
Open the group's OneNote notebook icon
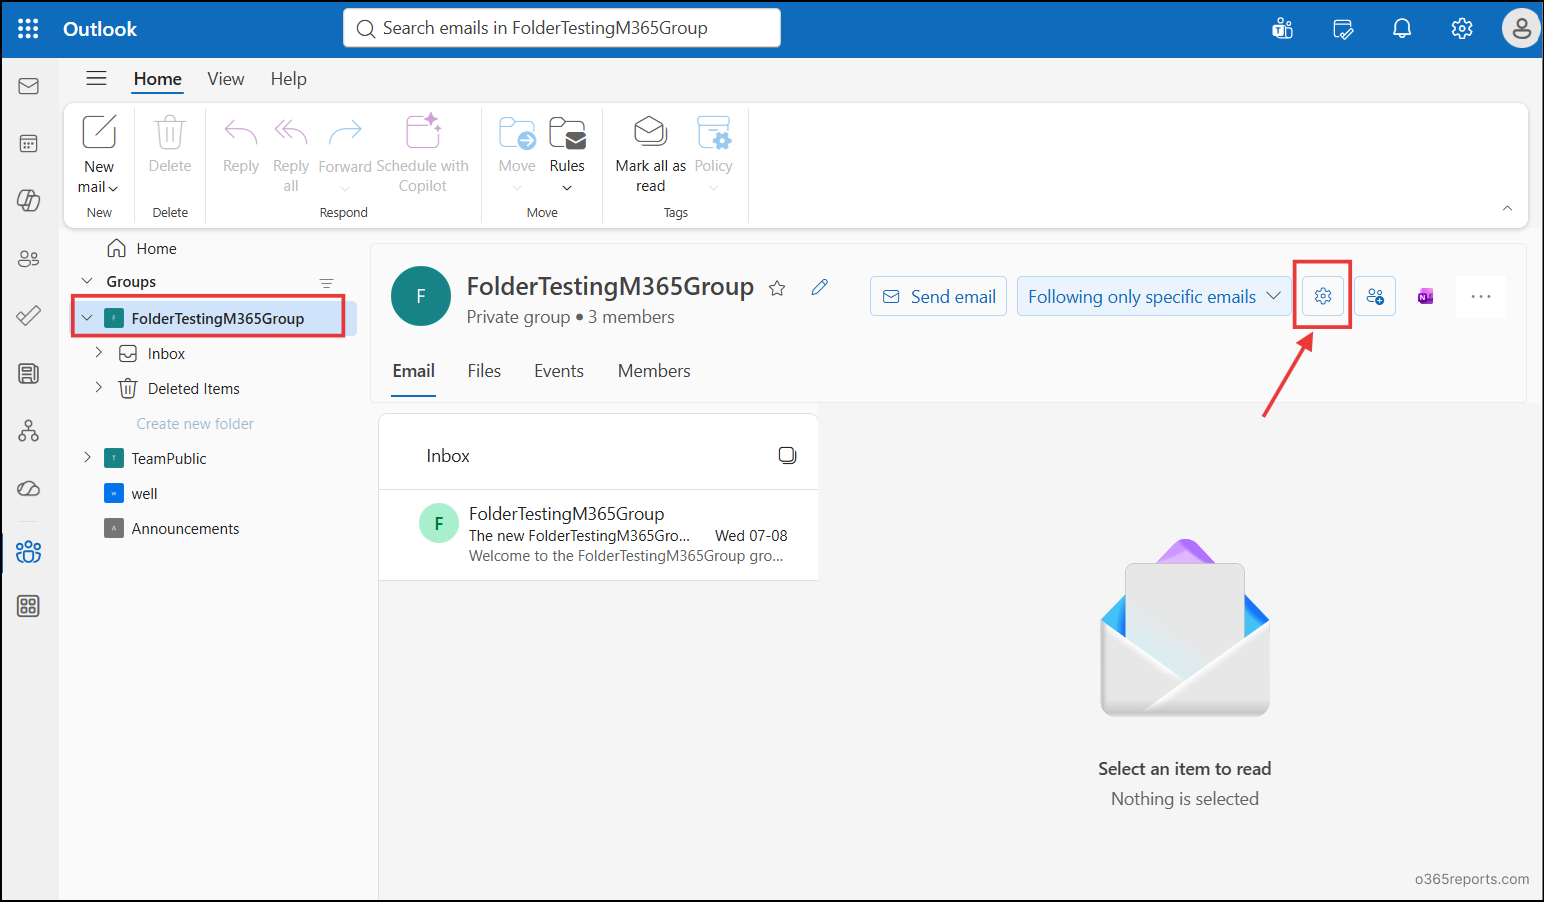click(1426, 296)
